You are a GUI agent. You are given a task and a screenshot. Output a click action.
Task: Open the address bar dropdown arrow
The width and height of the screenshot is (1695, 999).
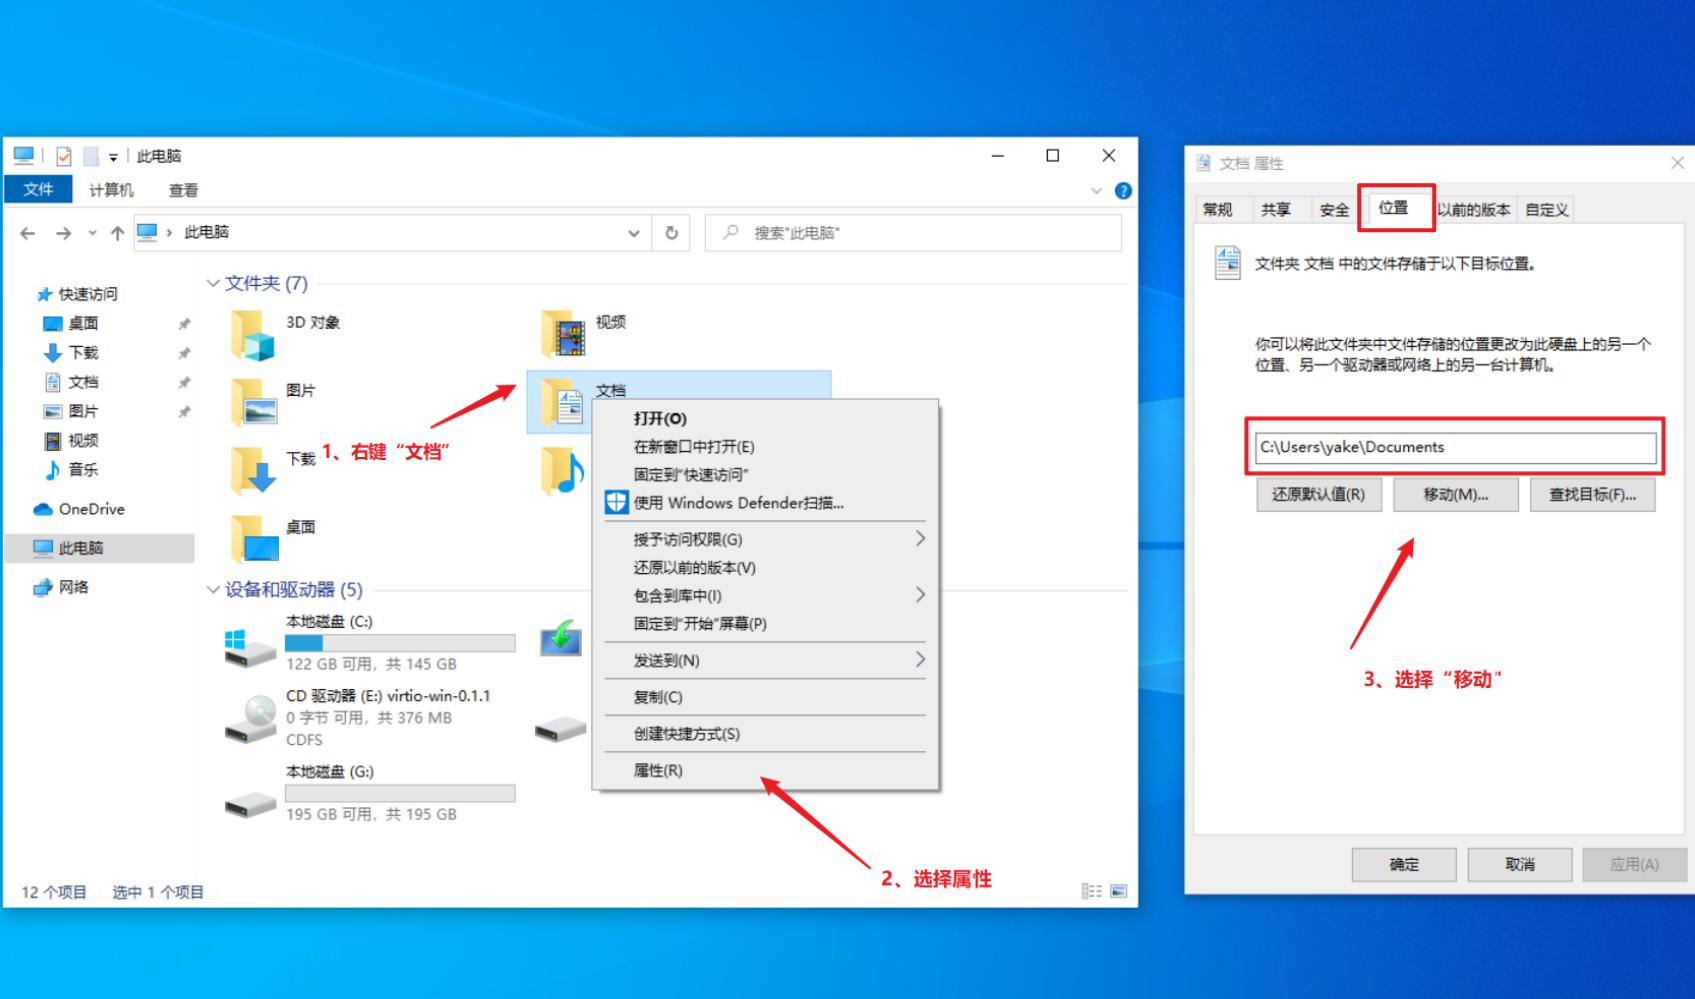[x=633, y=232]
